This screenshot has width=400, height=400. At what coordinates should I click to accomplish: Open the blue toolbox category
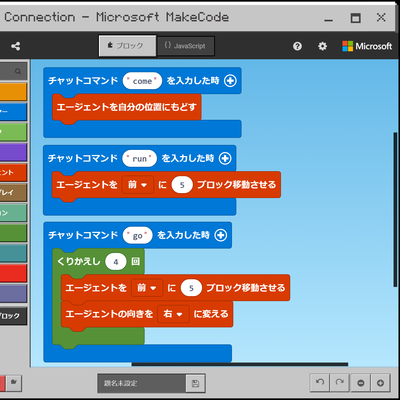pos(13,112)
